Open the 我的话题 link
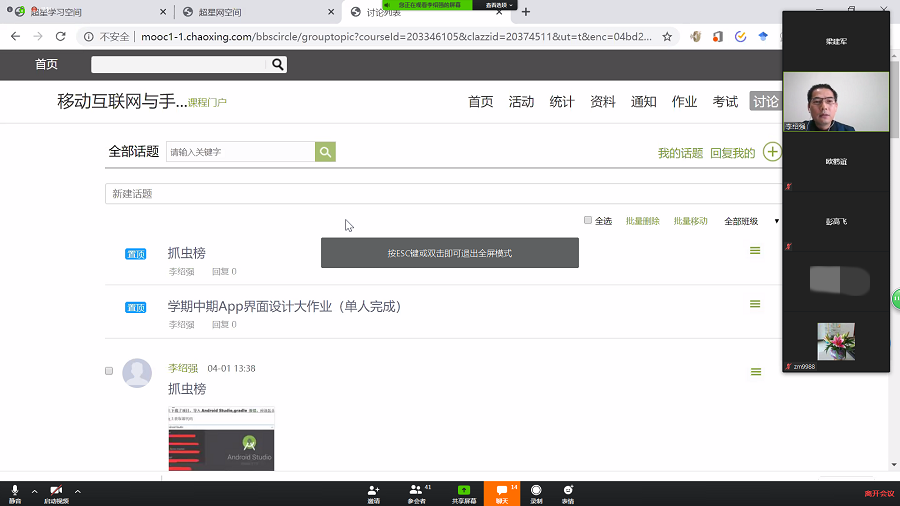Screen dimensions: 900x506 pyautogui.click(x=680, y=153)
